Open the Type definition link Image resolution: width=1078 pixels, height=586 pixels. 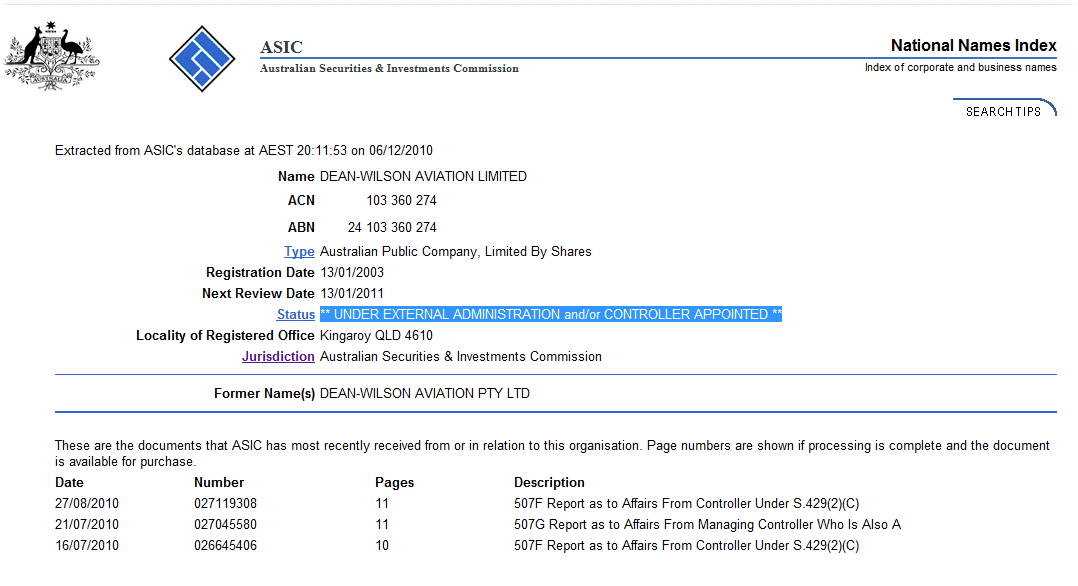299,252
